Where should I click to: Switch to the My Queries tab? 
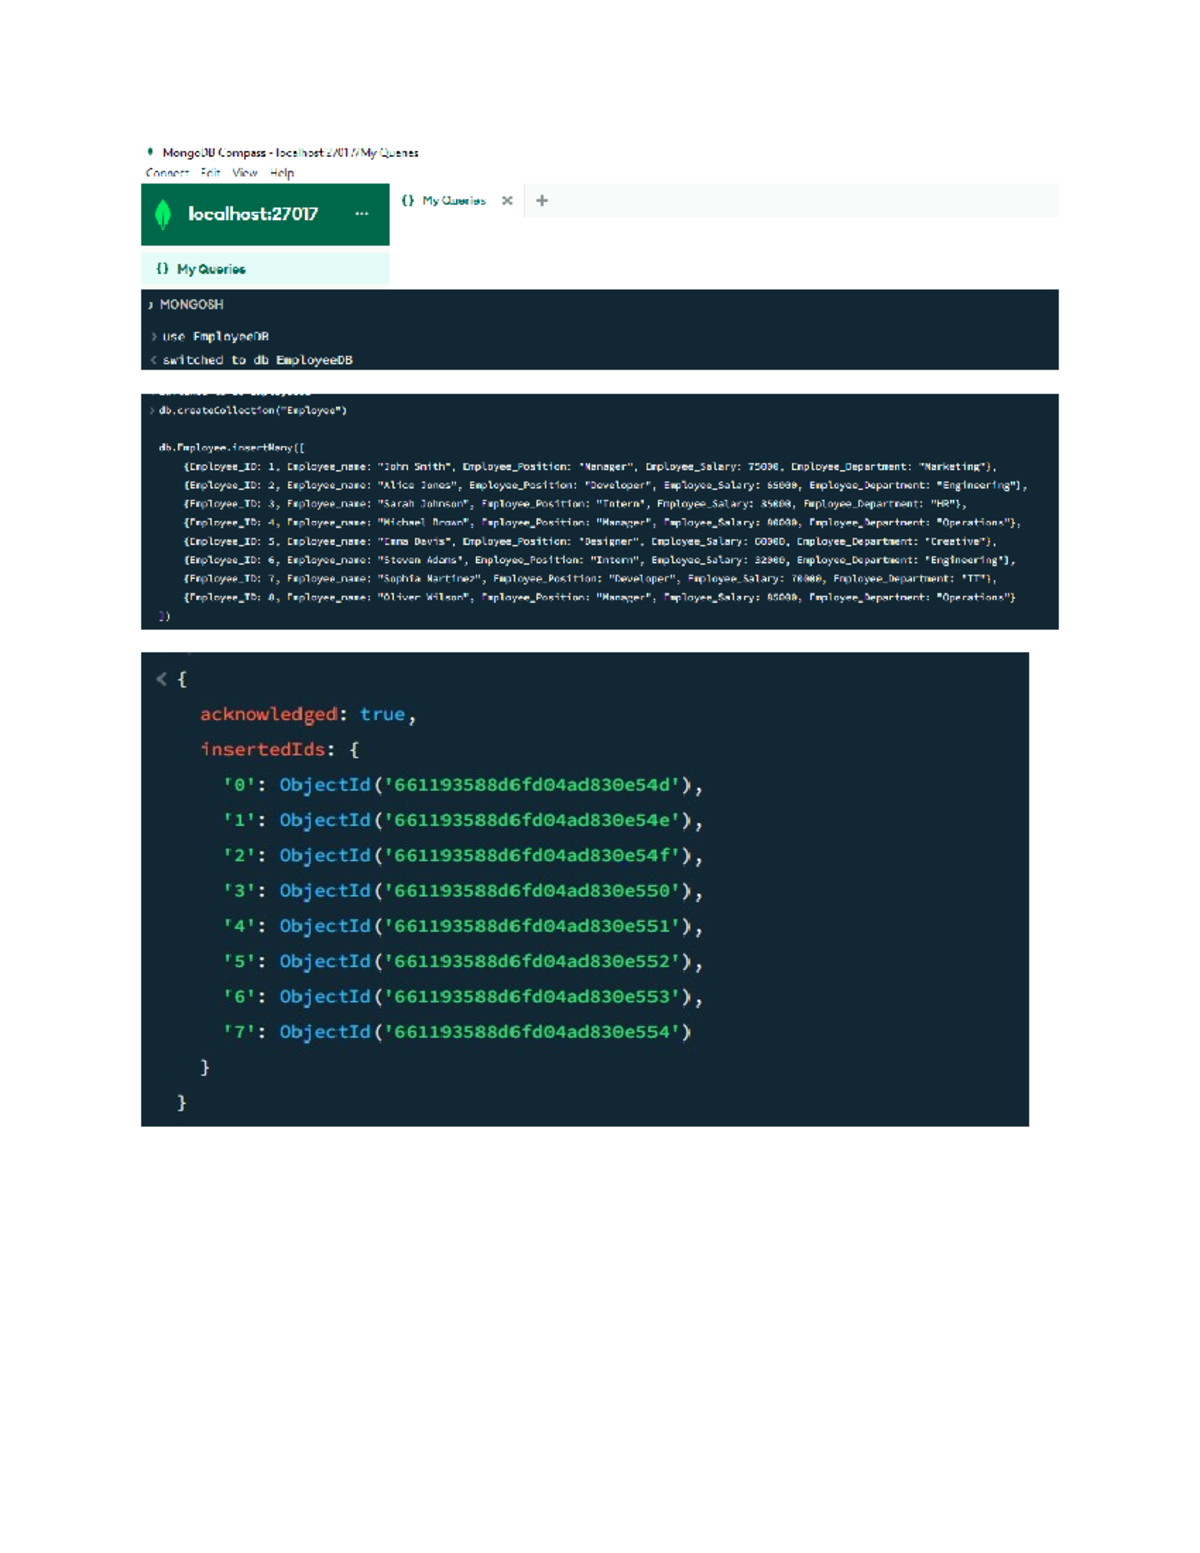click(x=453, y=201)
